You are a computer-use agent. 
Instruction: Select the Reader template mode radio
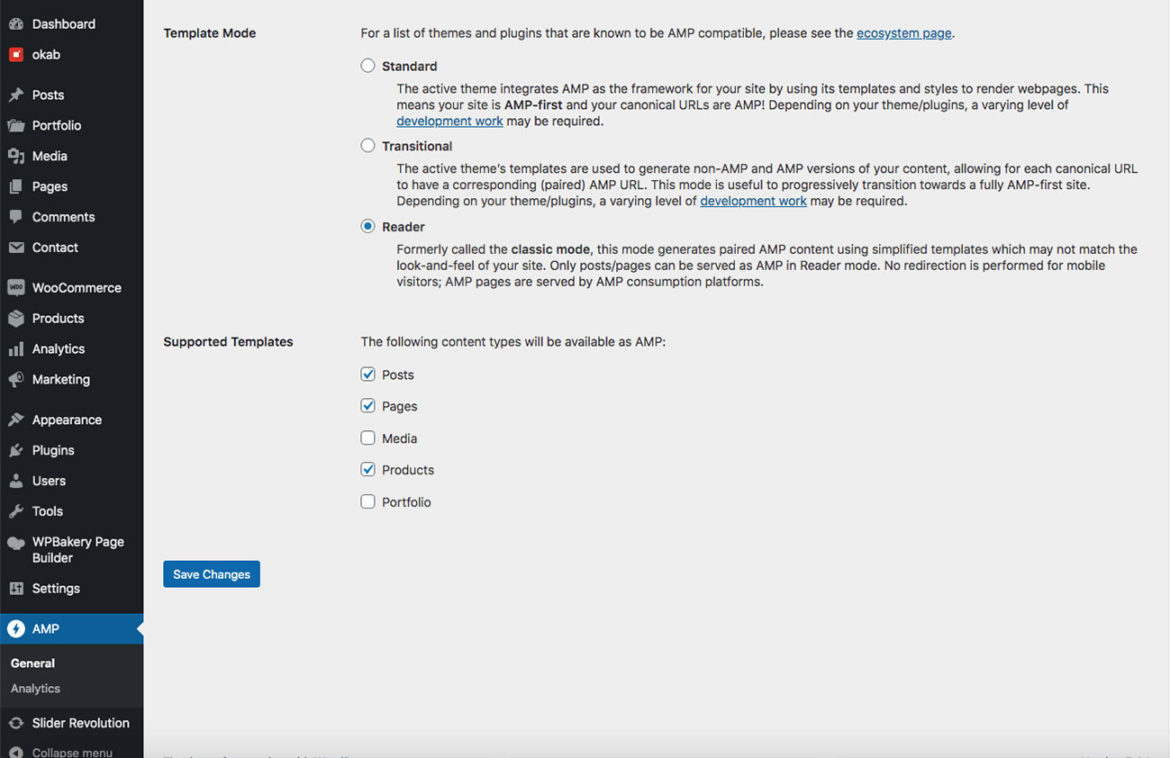tap(368, 226)
